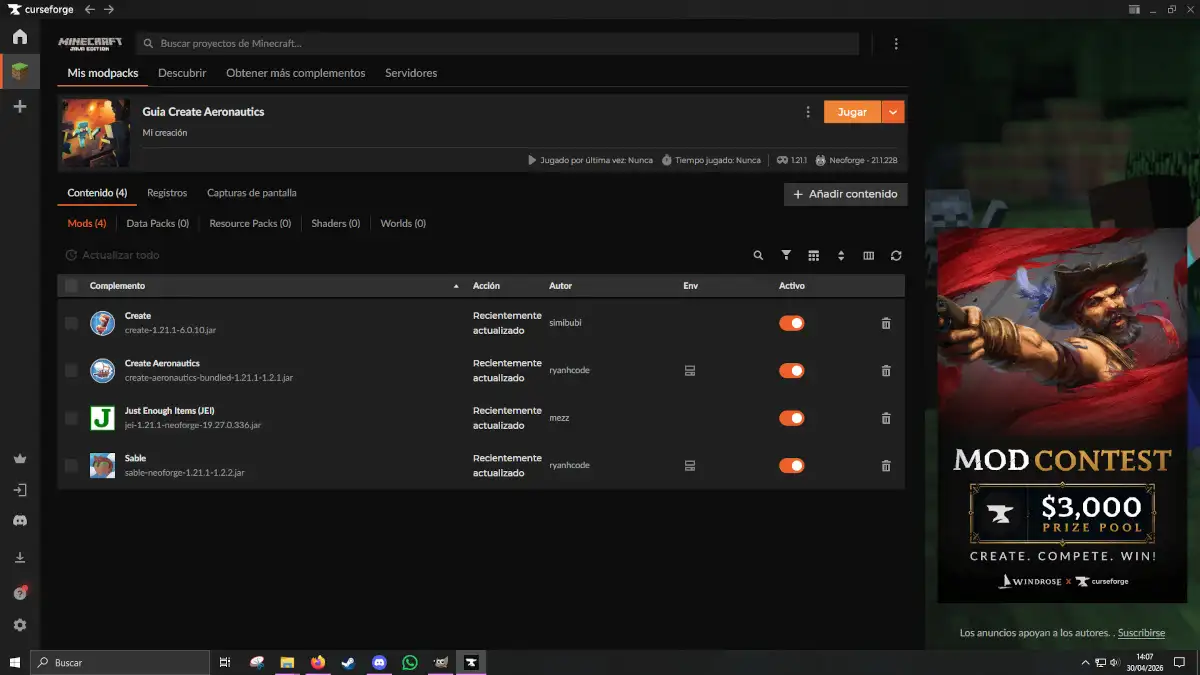Open the three-dot menu beside Jugar
This screenshot has height=675, width=1200.
coord(808,112)
